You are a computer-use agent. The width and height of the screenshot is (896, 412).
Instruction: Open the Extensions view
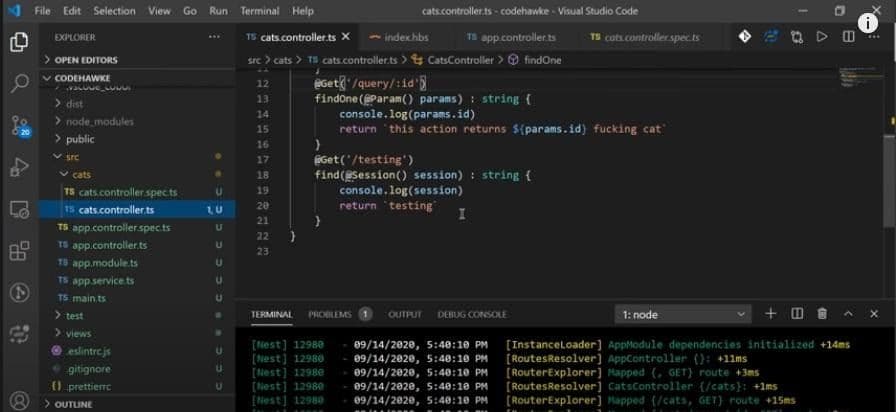click(x=19, y=252)
